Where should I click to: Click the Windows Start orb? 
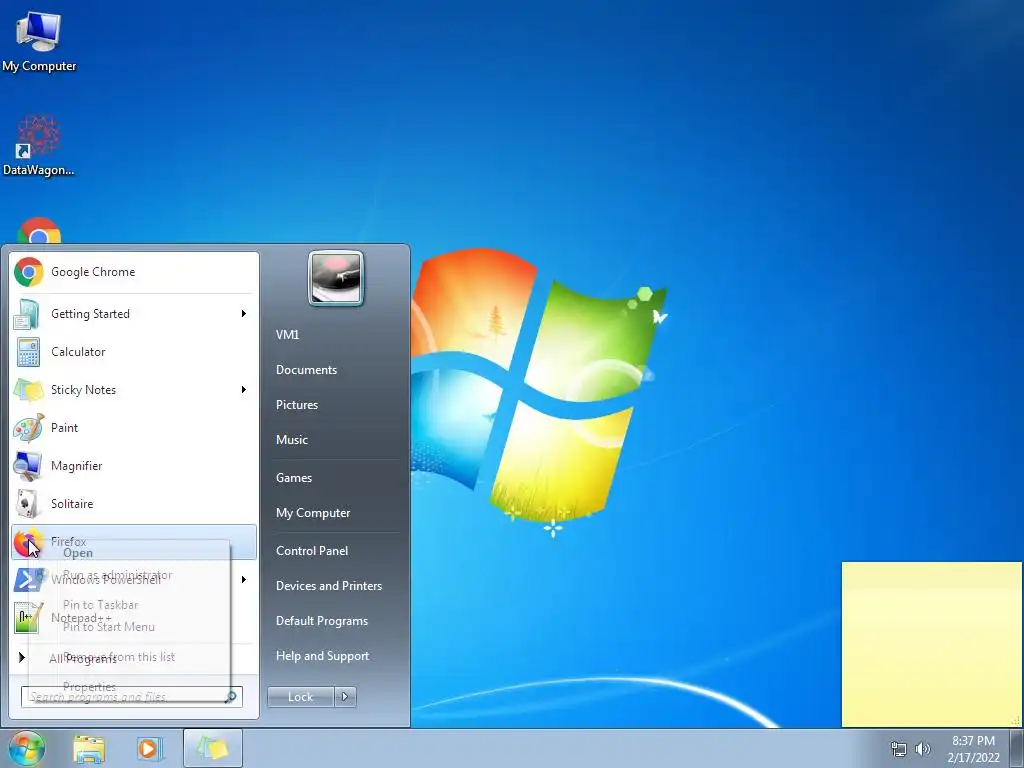pyautogui.click(x=26, y=748)
